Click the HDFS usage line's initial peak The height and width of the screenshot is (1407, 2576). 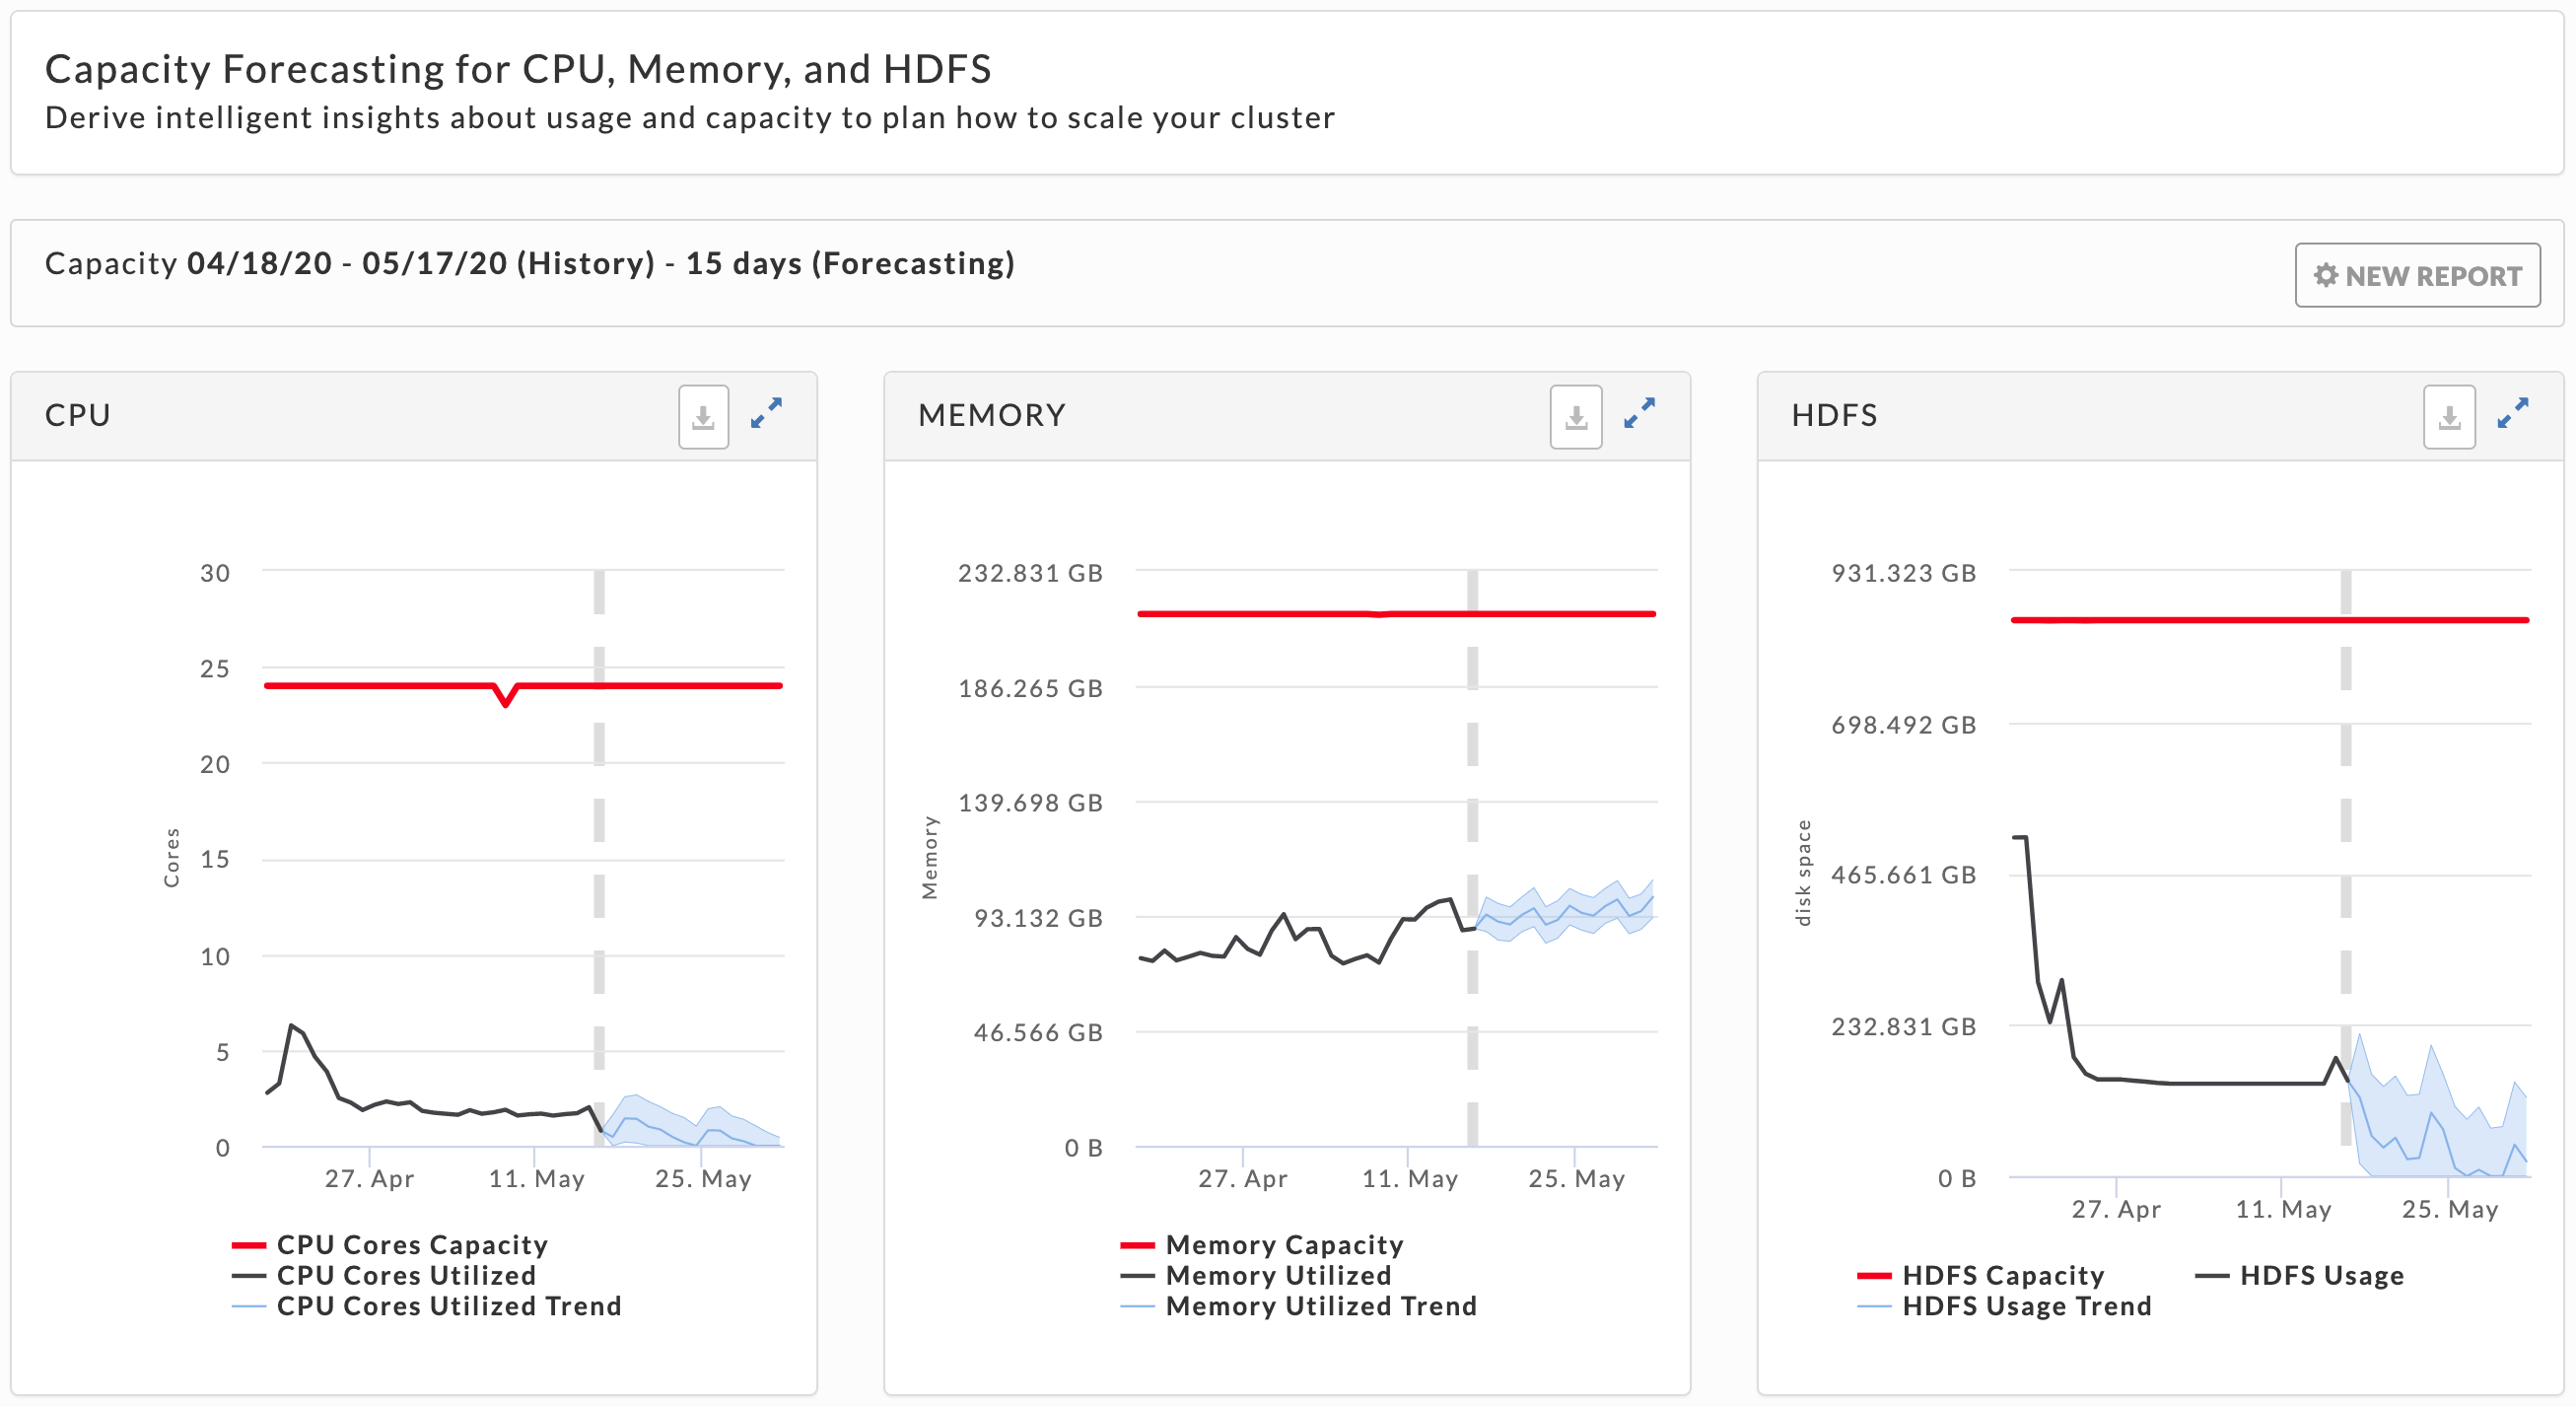2020,838
